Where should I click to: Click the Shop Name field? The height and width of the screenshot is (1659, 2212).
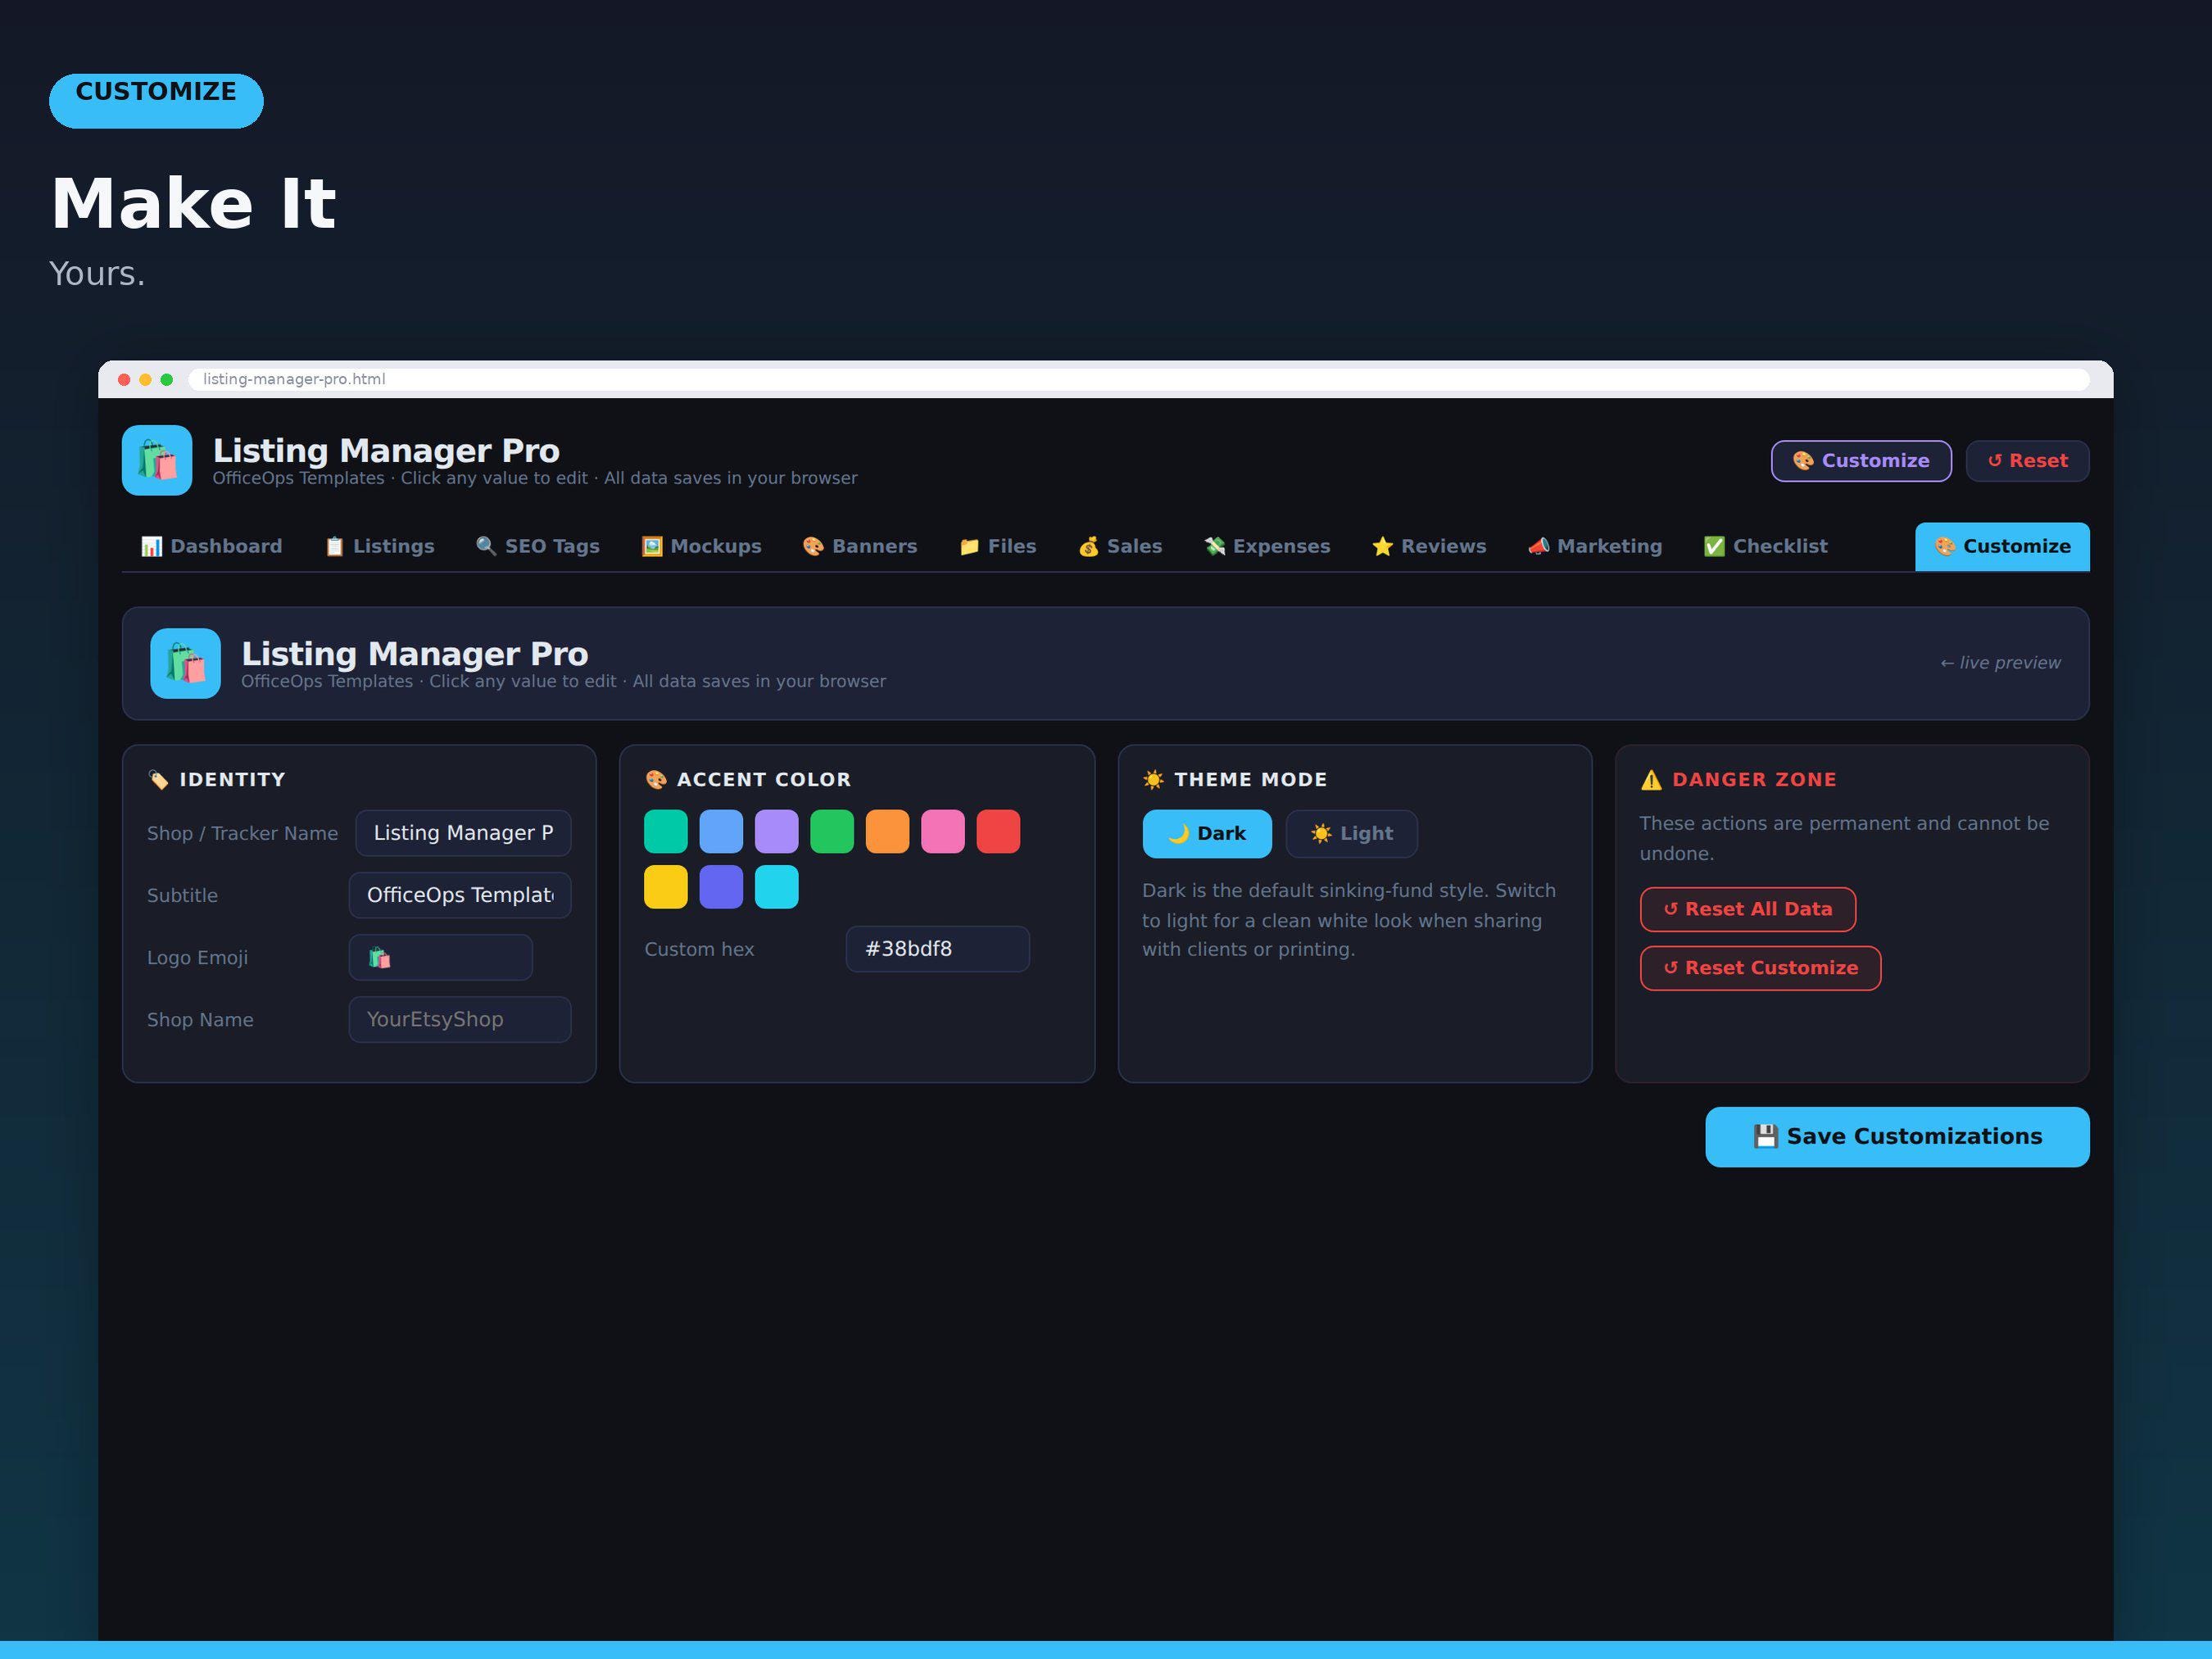(x=460, y=1019)
